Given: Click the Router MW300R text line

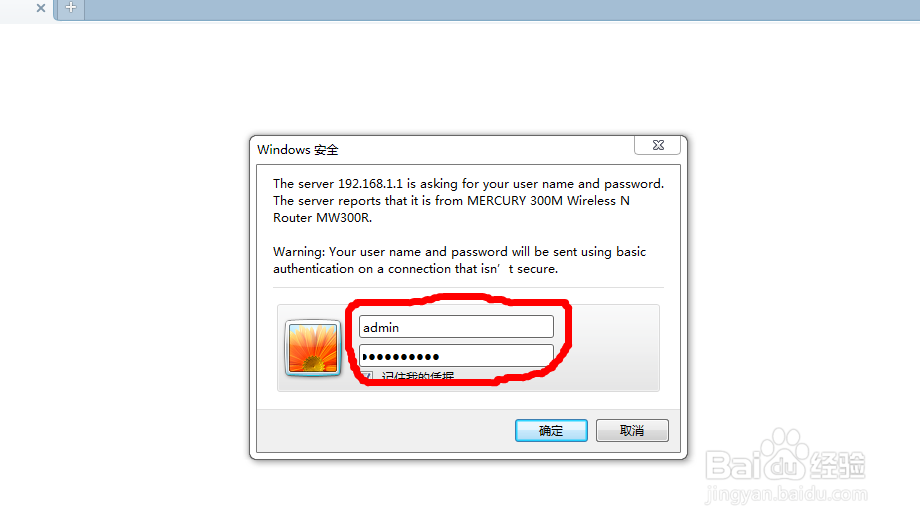Looking at the screenshot, I should [322, 218].
